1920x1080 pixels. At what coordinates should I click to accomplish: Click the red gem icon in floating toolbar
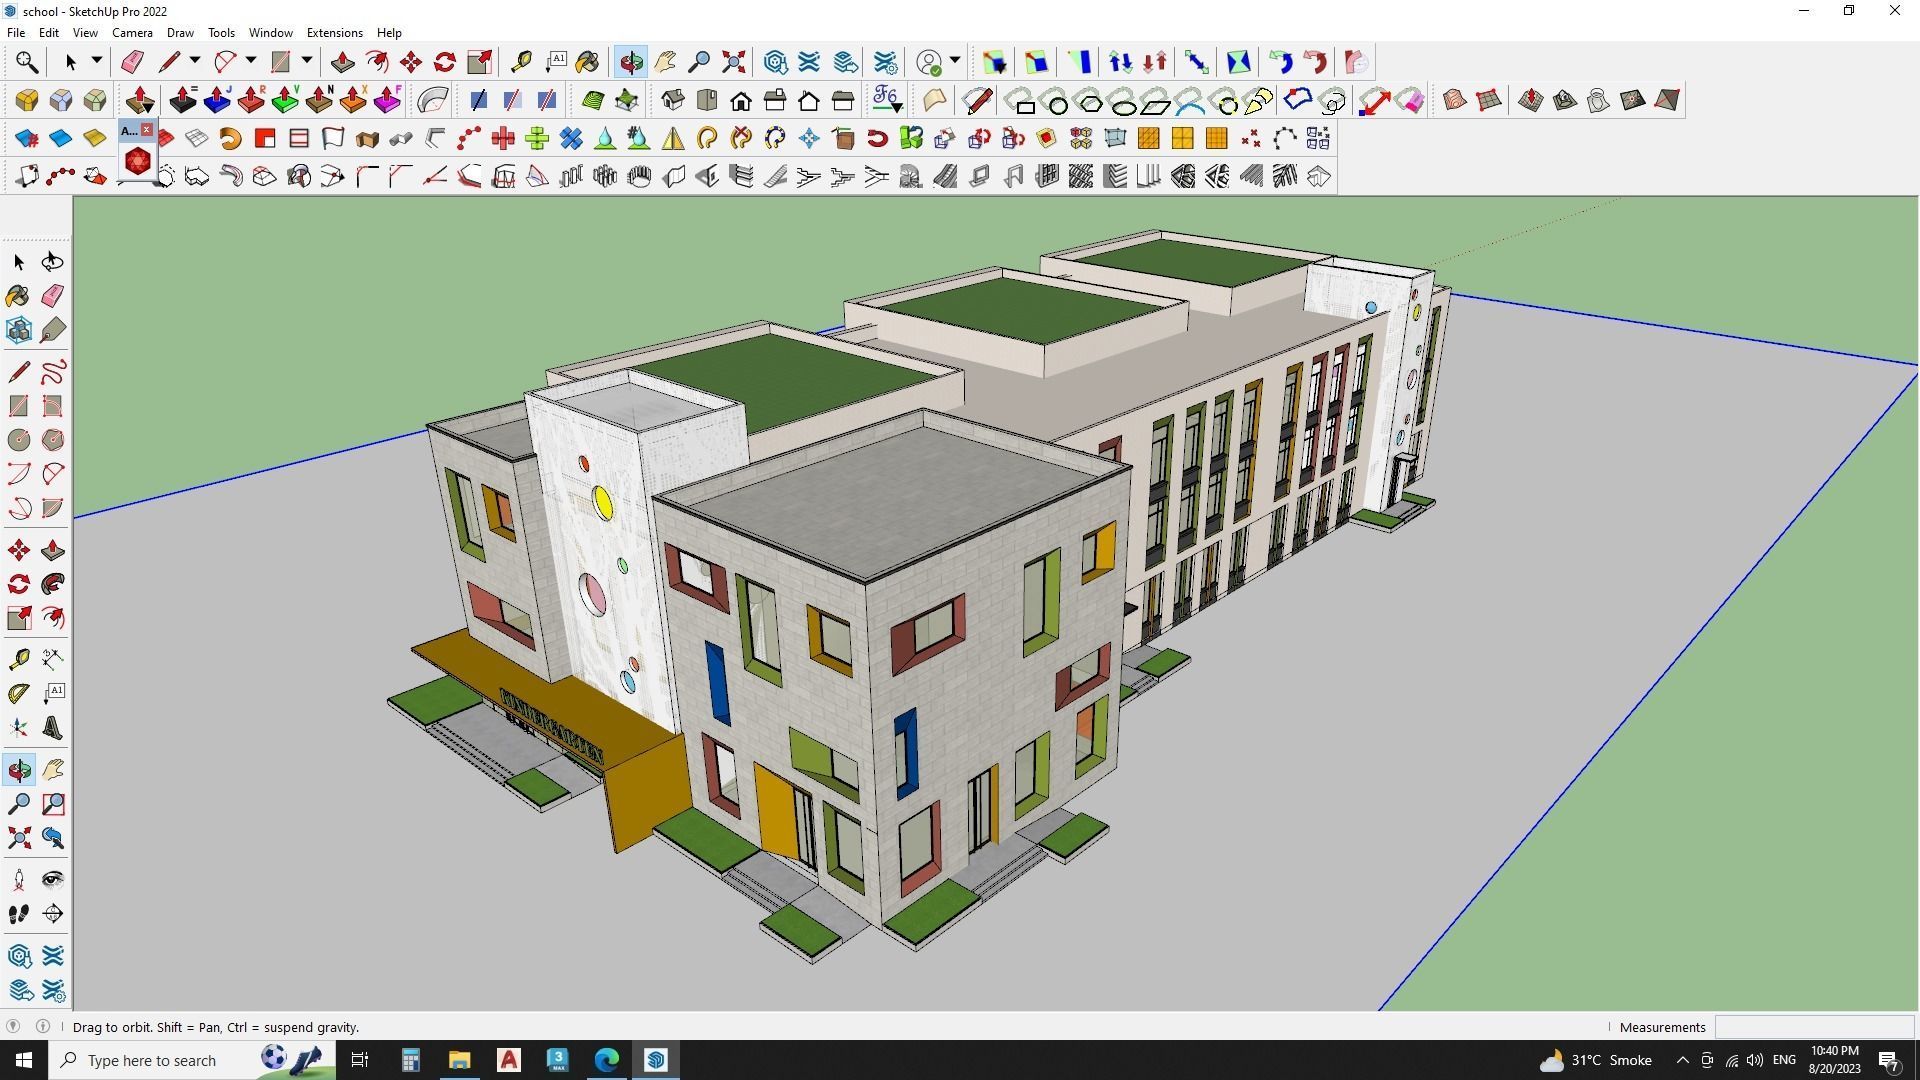(x=138, y=161)
